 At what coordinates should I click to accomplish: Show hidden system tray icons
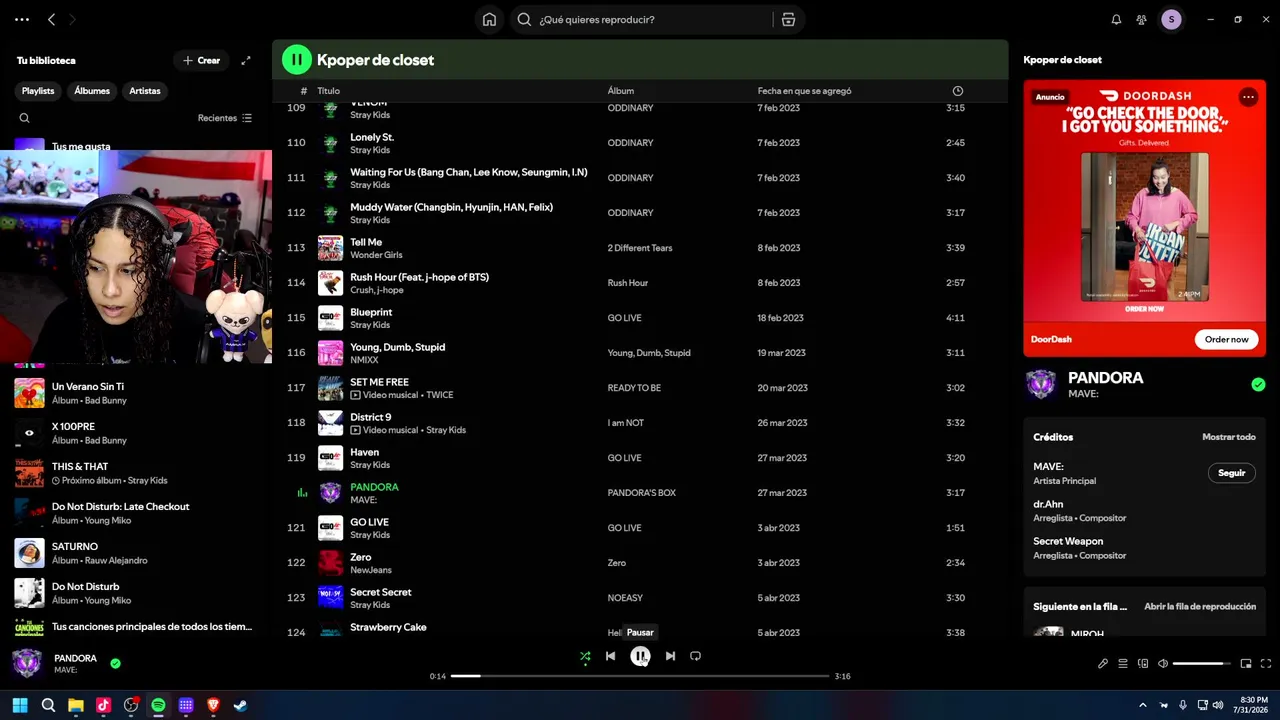coord(1143,705)
